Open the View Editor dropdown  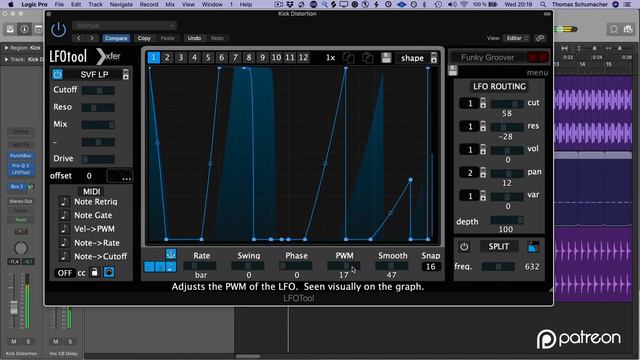click(516, 38)
